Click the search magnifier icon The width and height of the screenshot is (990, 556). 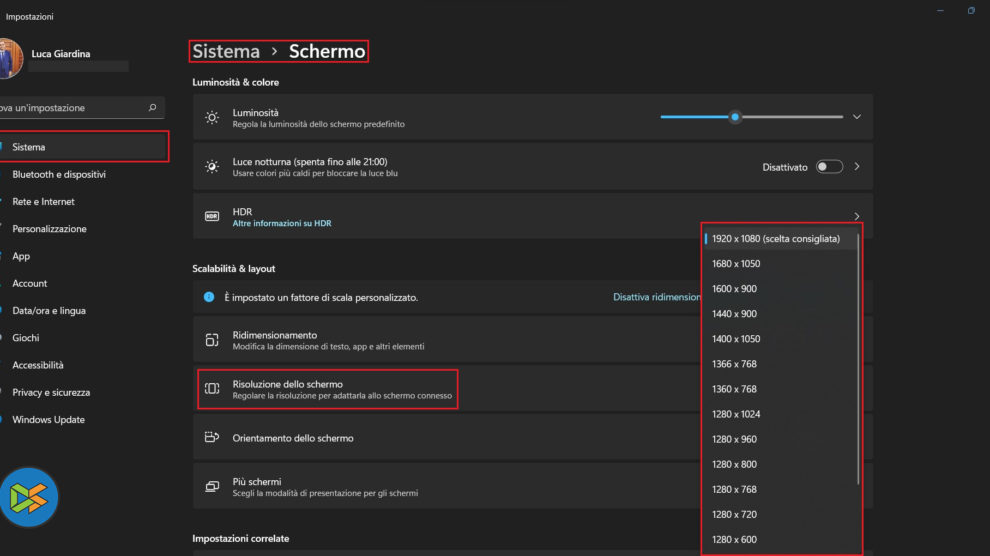[x=152, y=107]
